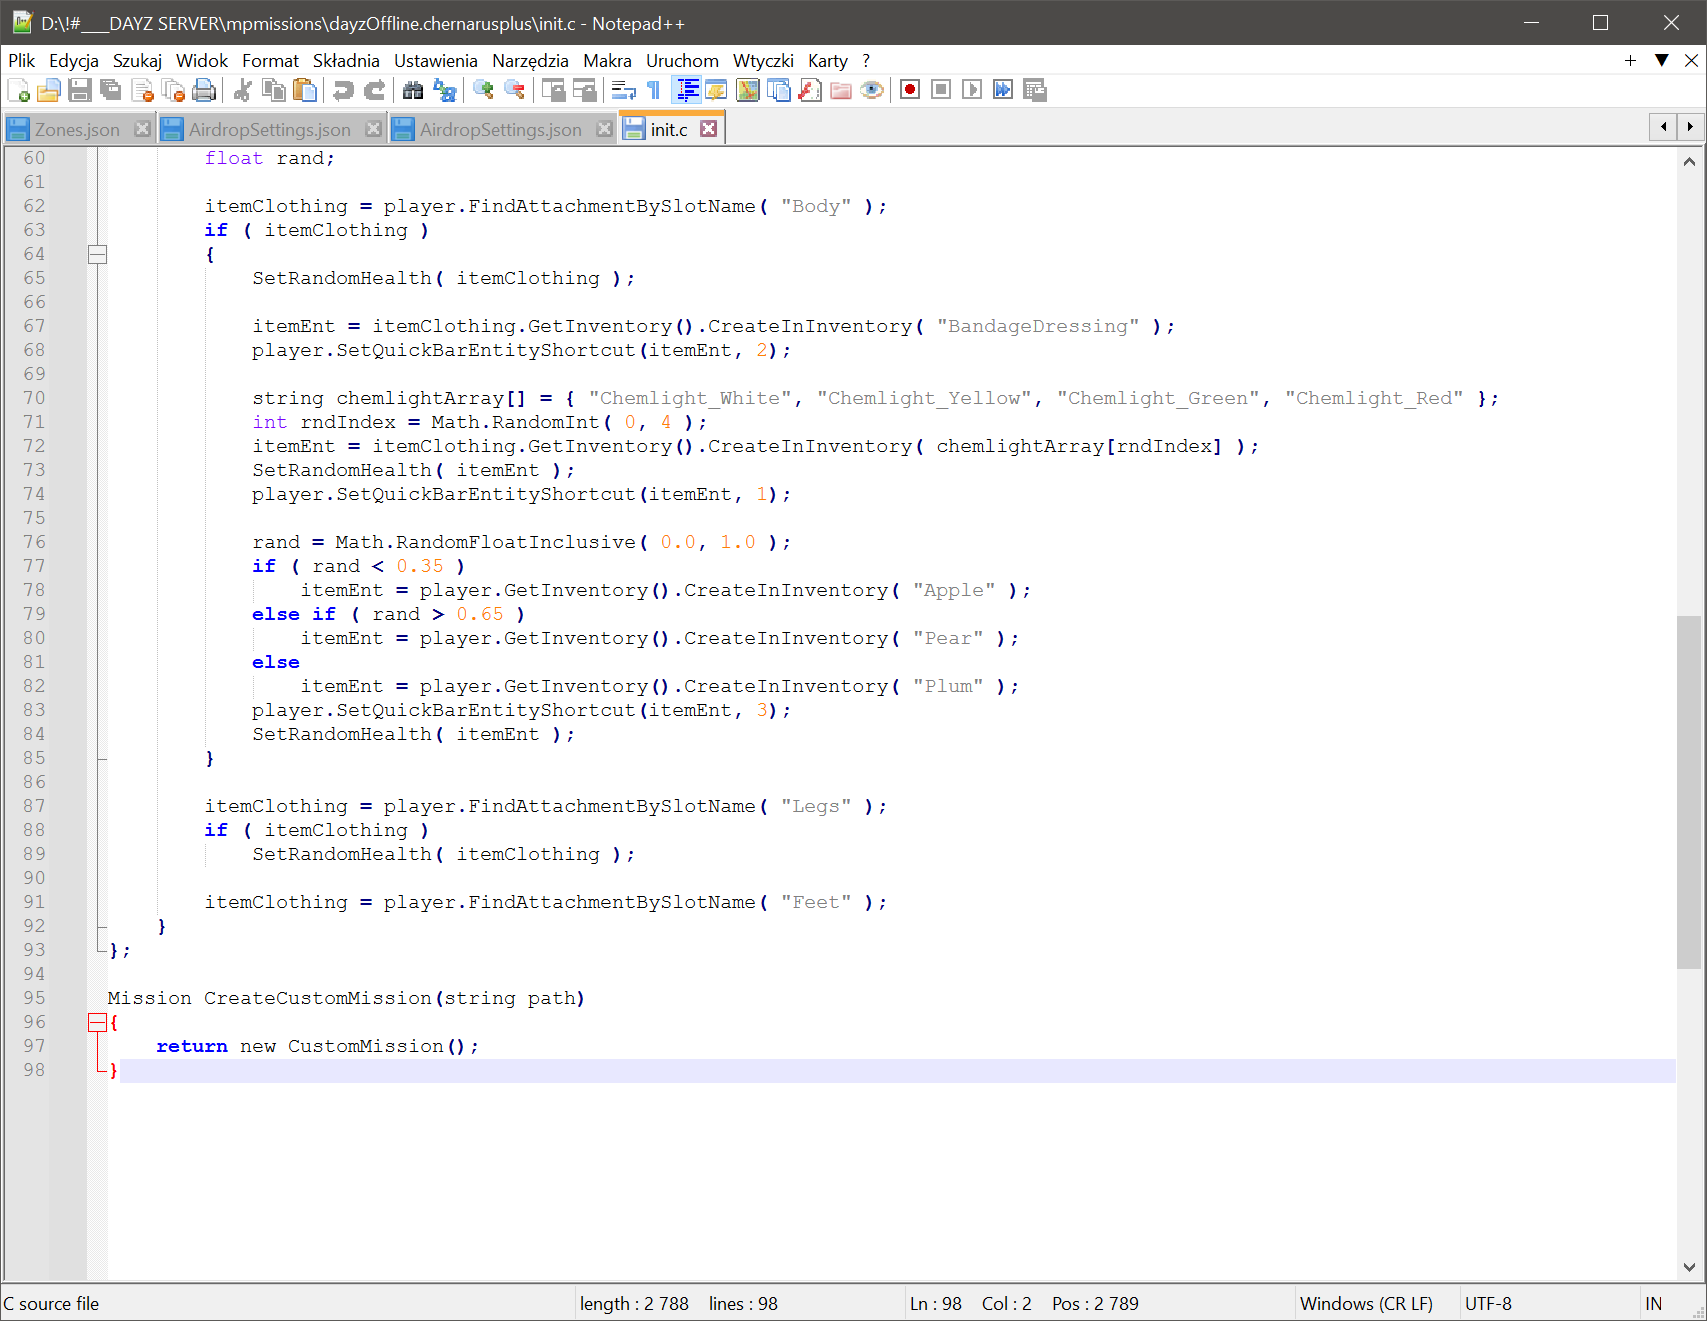Create a new file with New icon
The width and height of the screenshot is (1707, 1321).
[x=18, y=90]
